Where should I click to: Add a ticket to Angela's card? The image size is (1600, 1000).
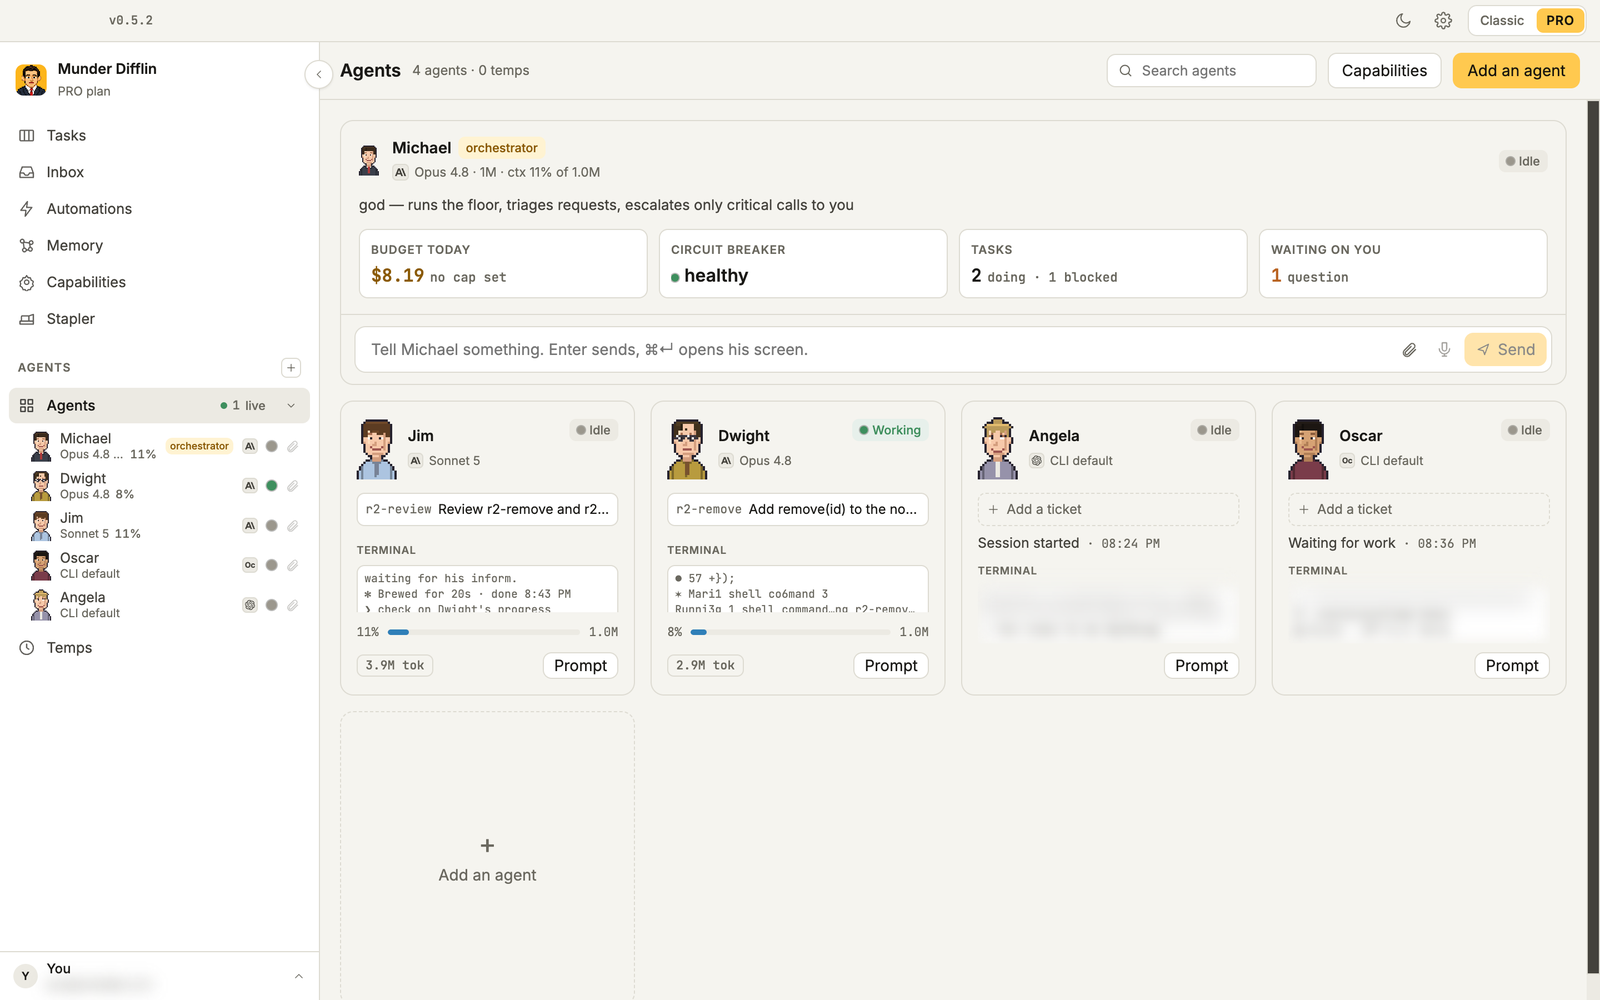pyautogui.click(x=1108, y=509)
